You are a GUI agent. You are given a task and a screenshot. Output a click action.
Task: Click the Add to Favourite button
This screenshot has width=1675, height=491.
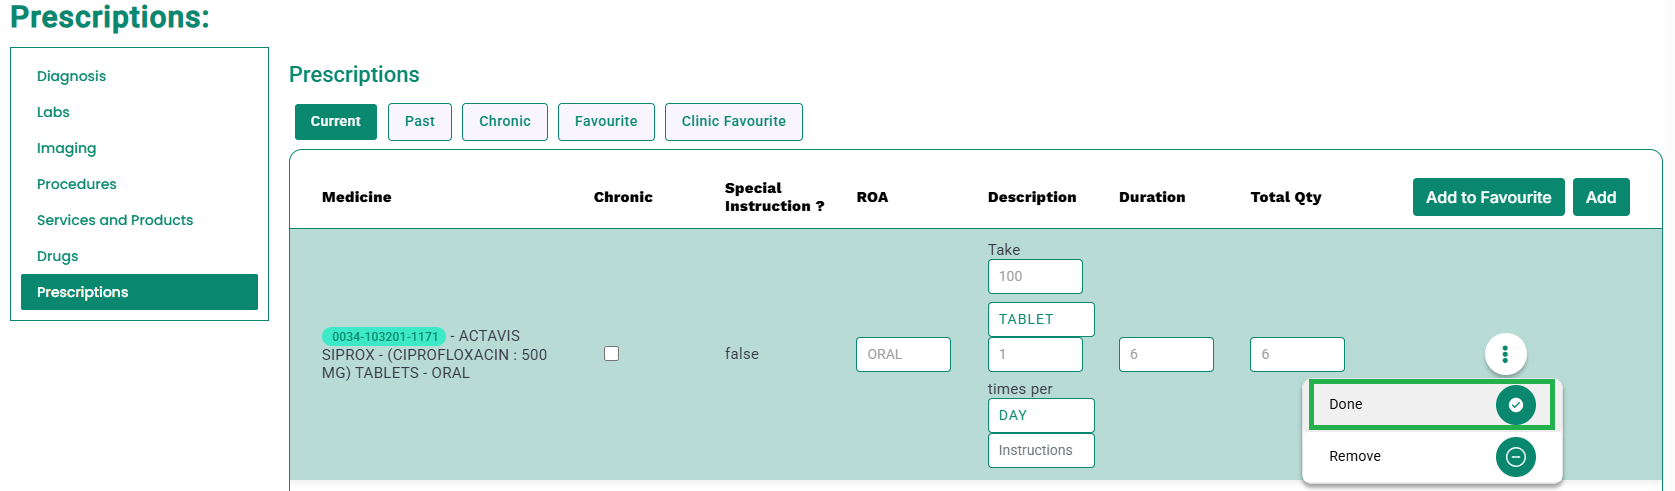point(1489,197)
